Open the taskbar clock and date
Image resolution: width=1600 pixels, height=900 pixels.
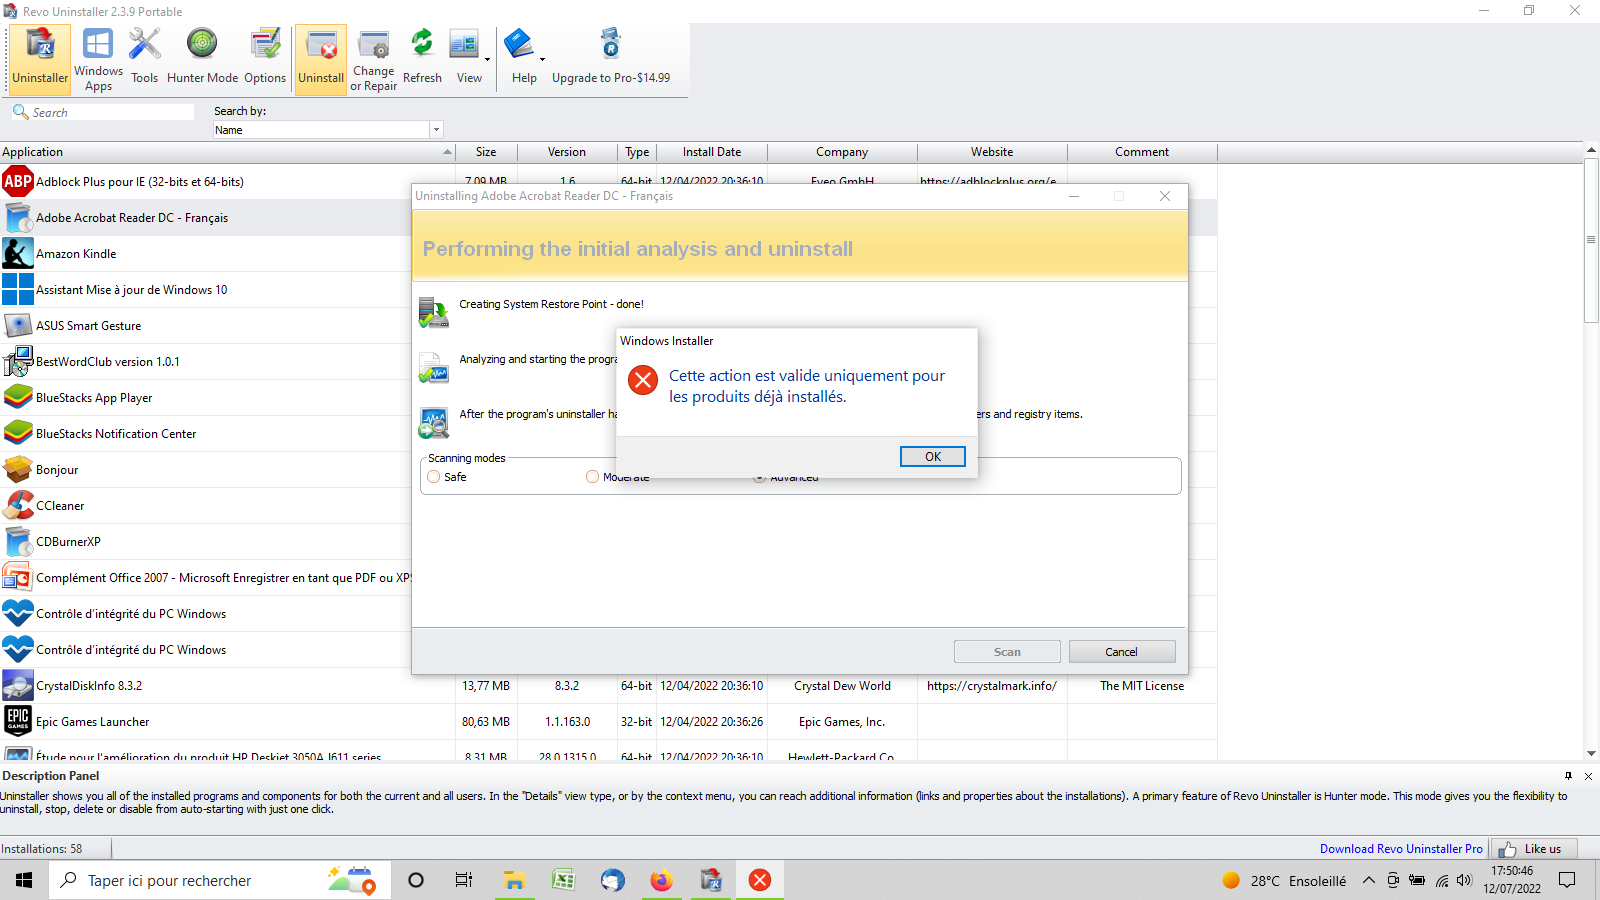[1512, 880]
